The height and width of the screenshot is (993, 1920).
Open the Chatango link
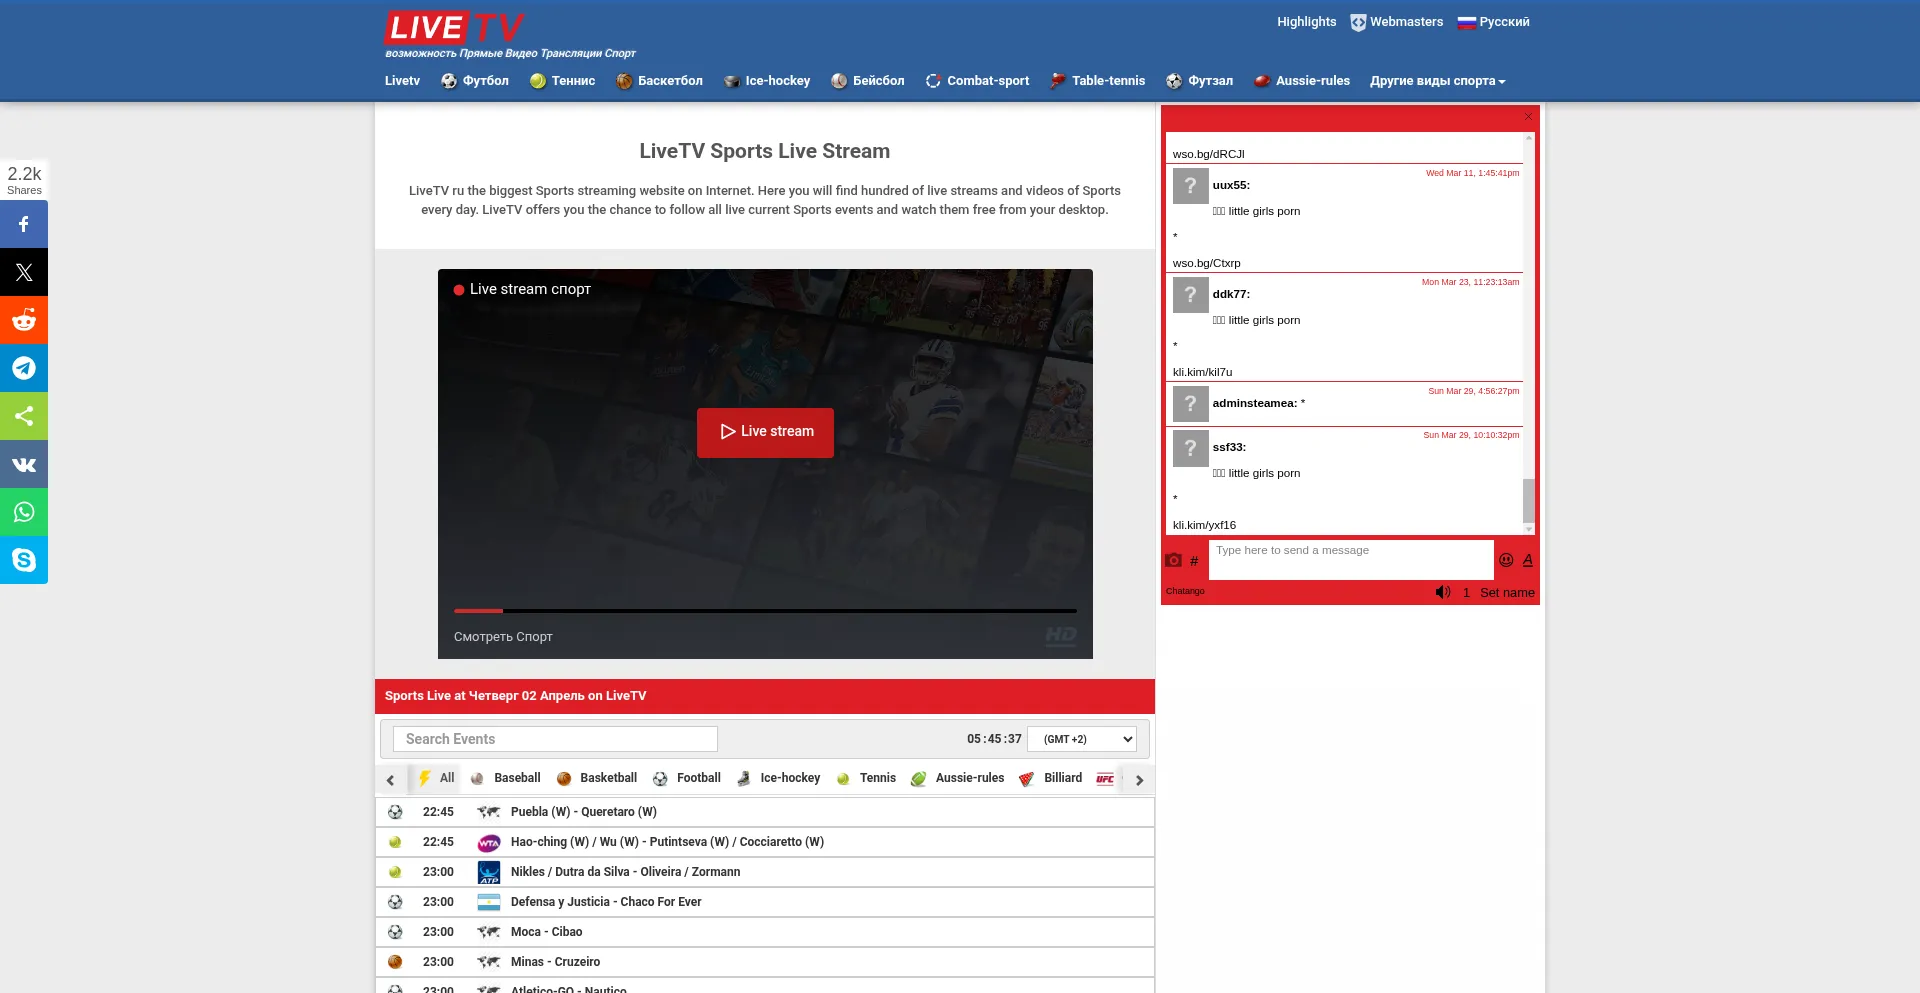tap(1185, 591)
